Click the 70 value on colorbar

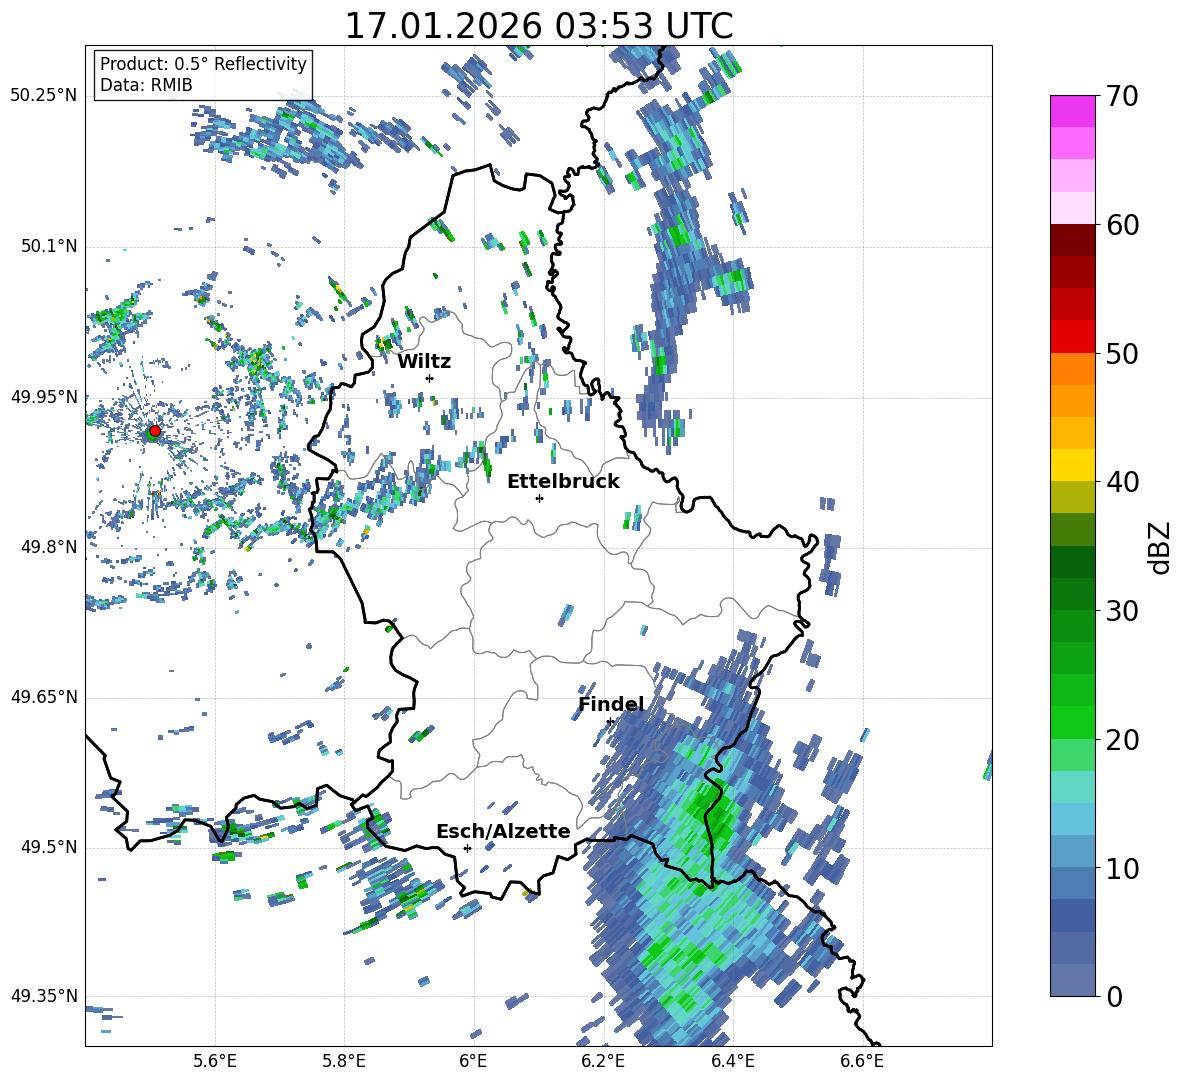(x=1122, y=97)
